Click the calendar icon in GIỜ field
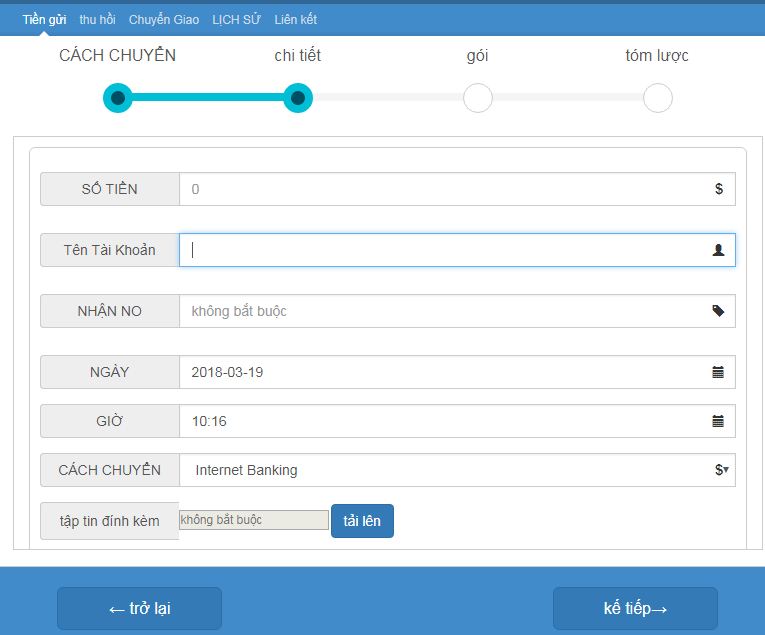This screenshot has width=765, height=635. tap(718, 421)
